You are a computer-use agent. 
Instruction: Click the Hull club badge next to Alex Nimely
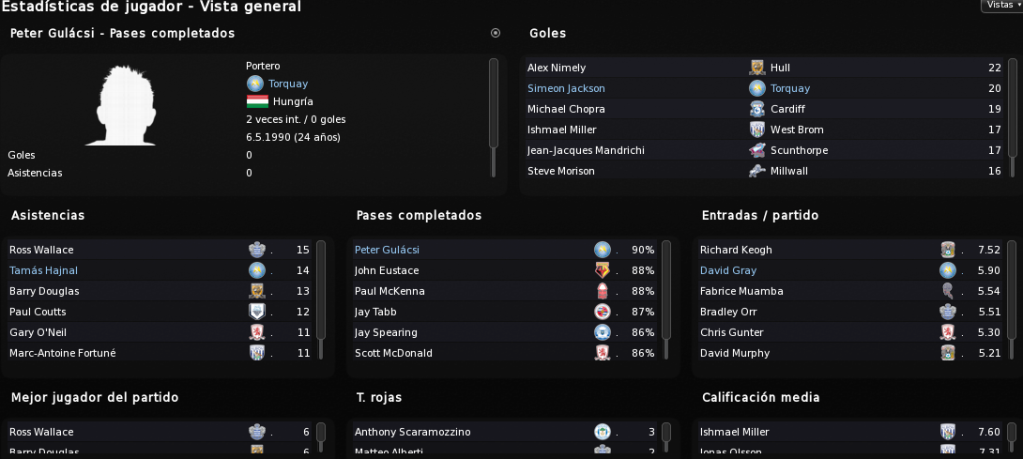pos(757,67)
